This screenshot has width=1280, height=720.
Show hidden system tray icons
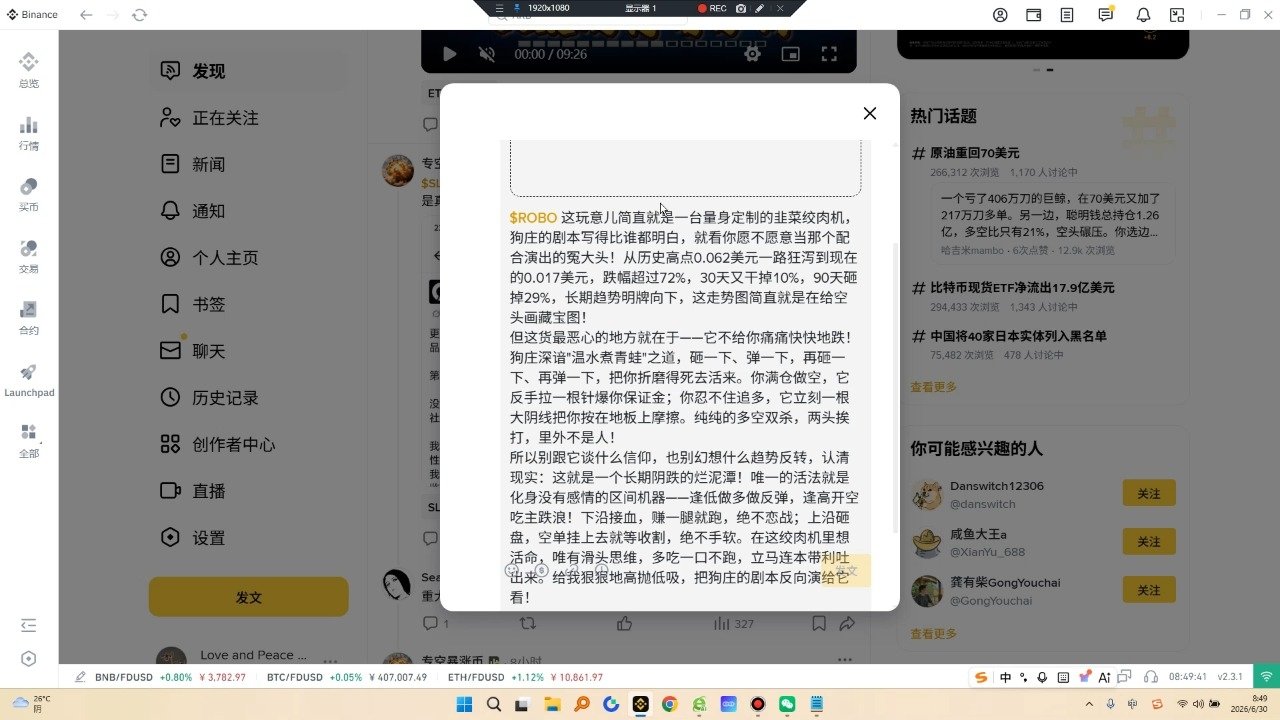1091,704
